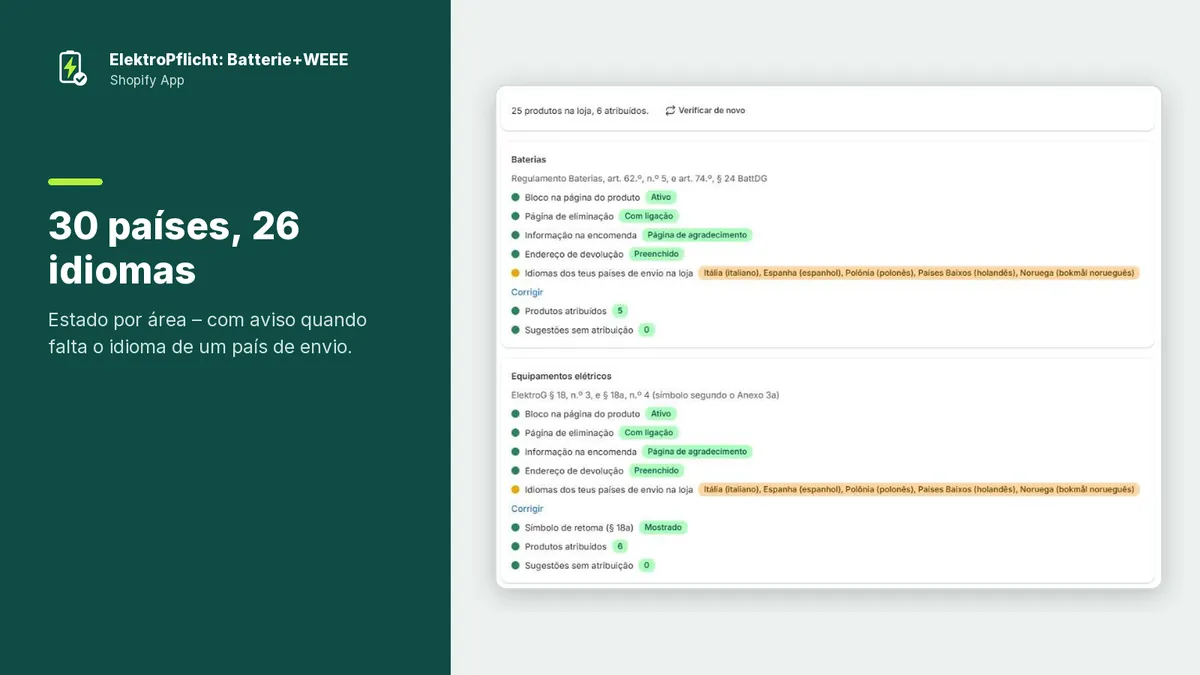
Task: Click the ElektroPflicht battery app logo
Action: pyautogui.click(x=71, y=68)
